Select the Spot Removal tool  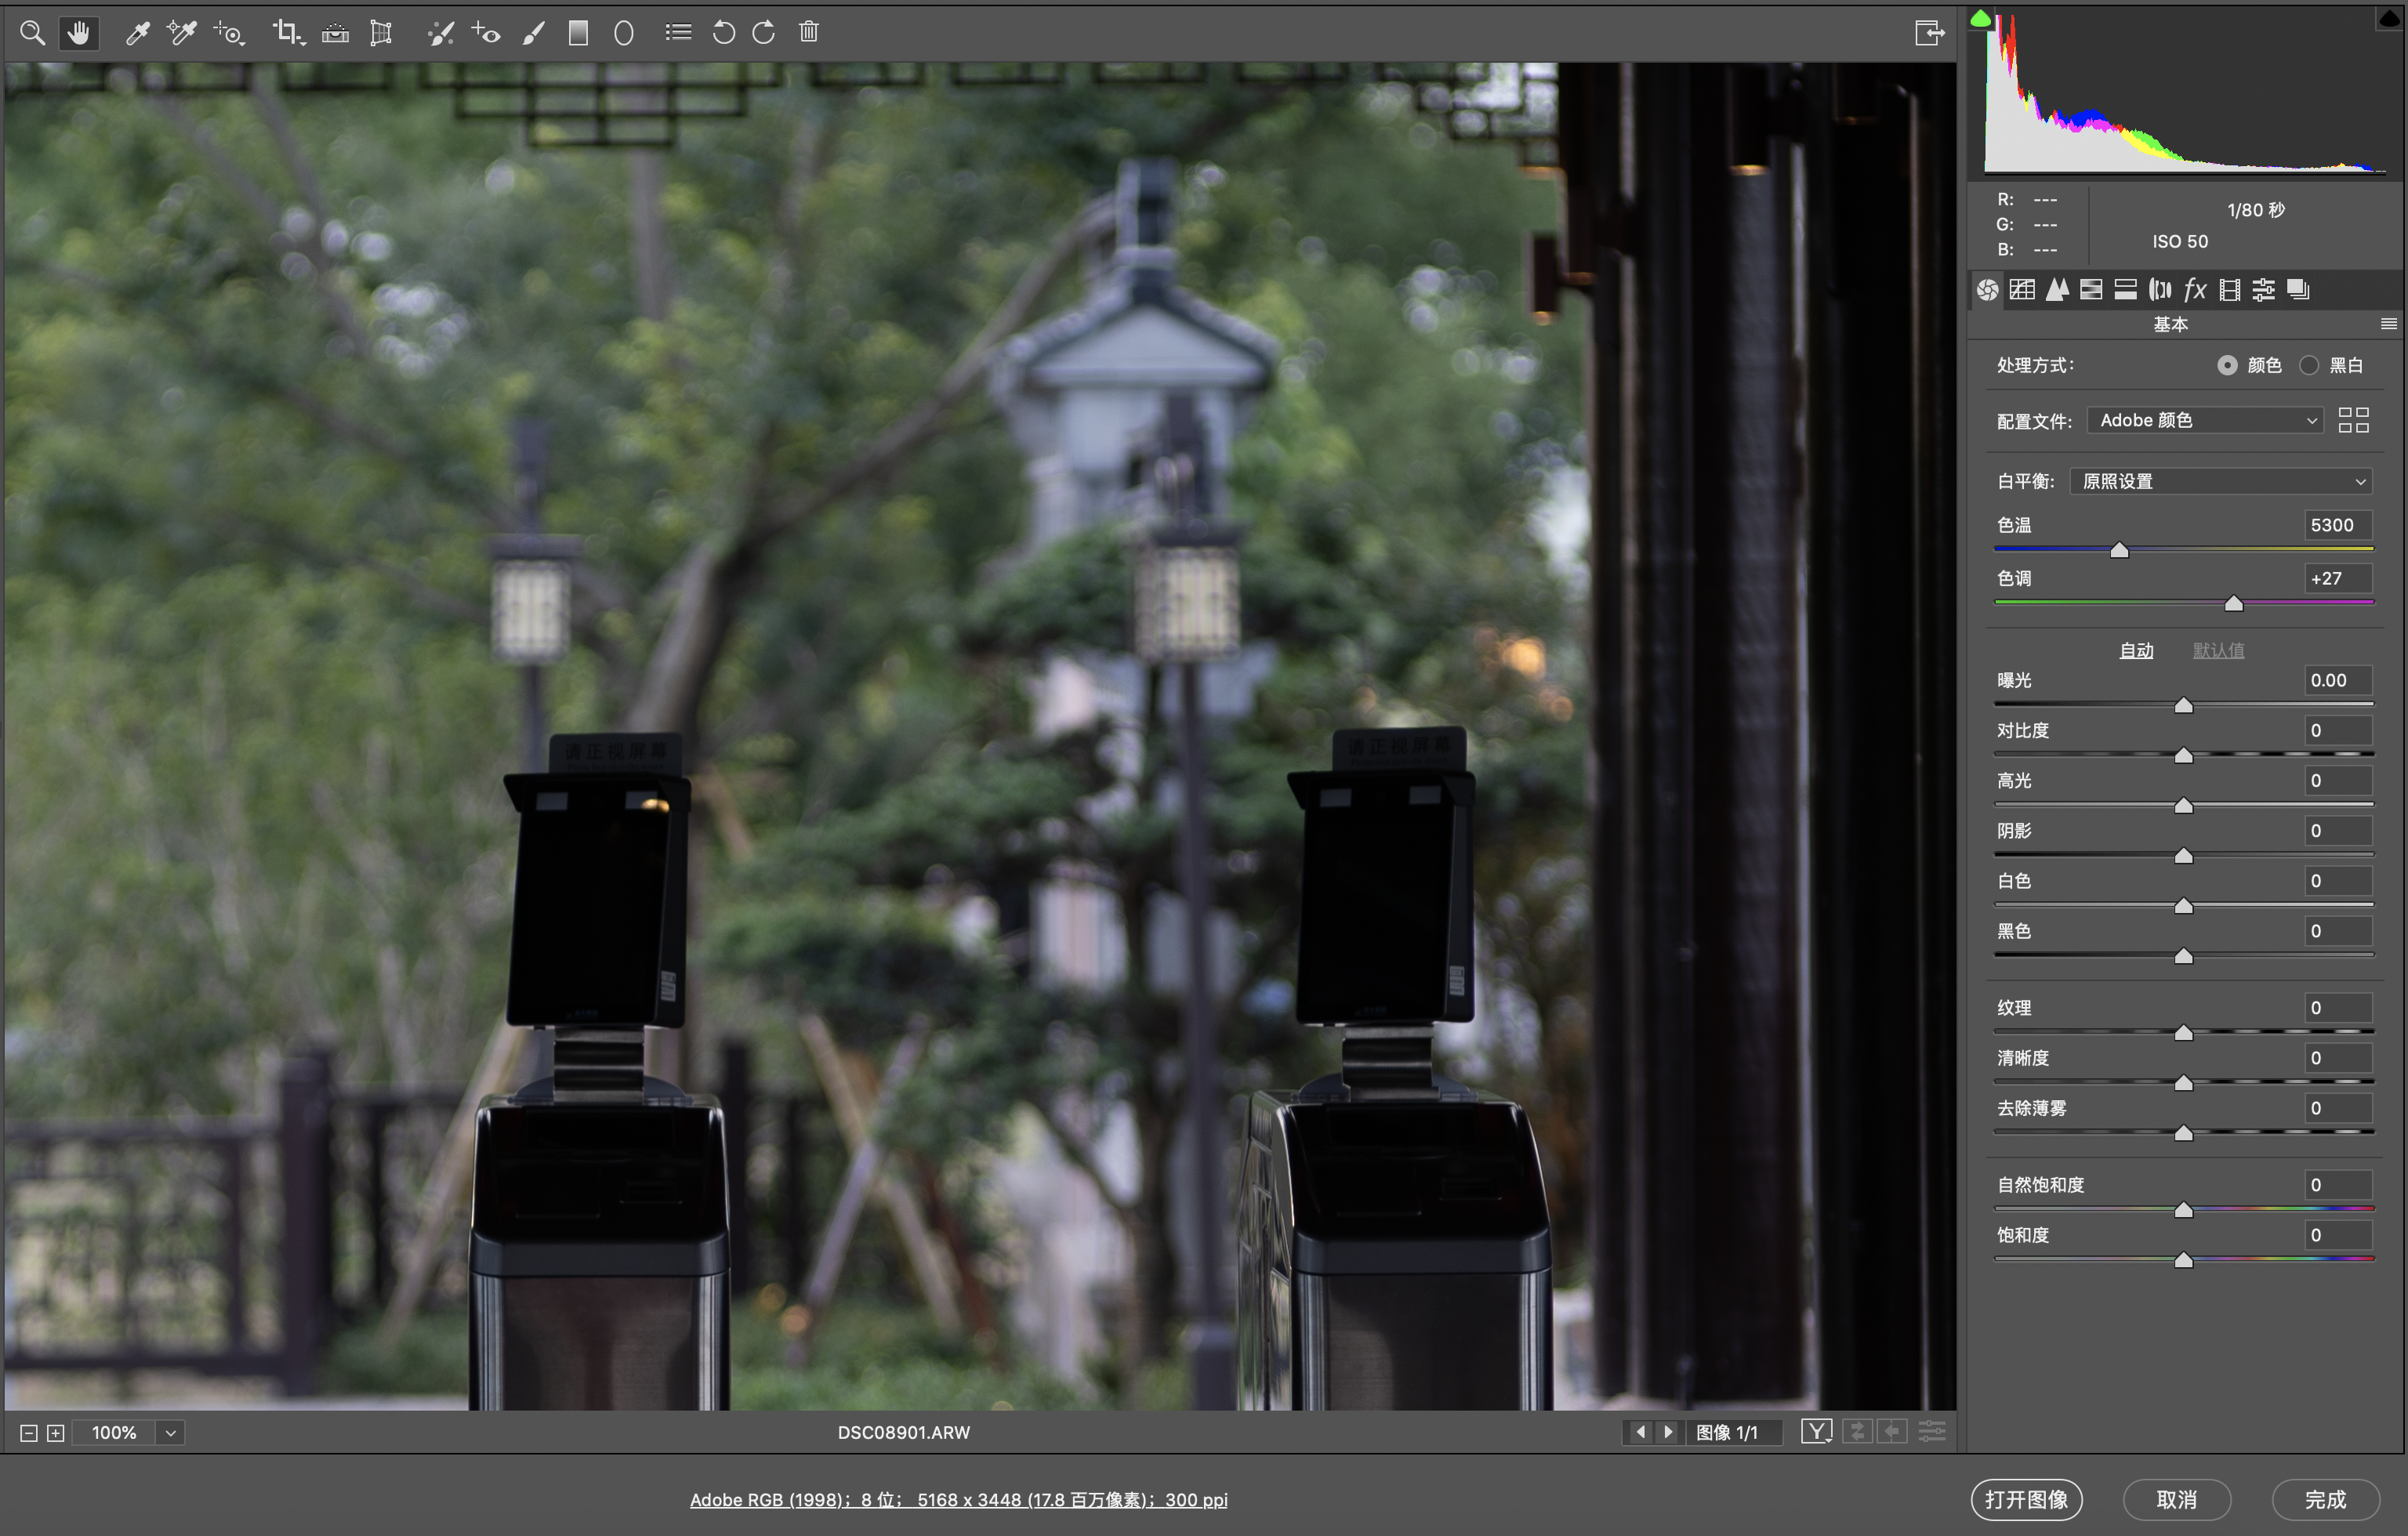tap(440, 33)
